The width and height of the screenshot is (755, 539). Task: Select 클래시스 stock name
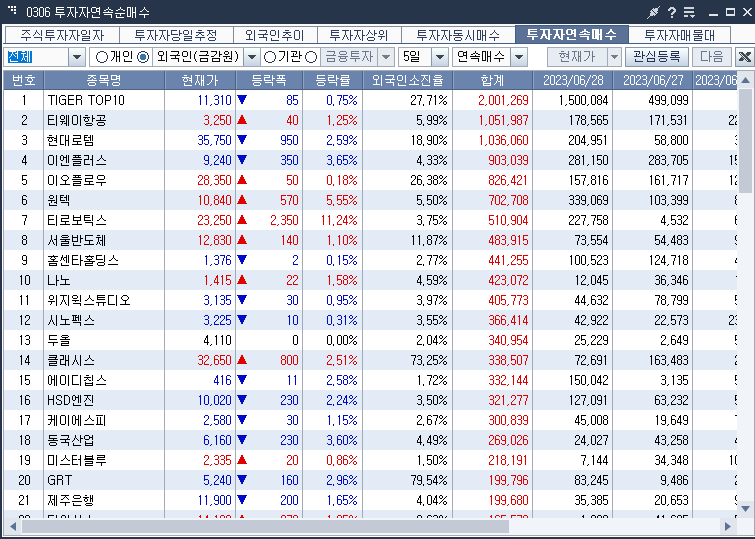(x=71, y=360)
